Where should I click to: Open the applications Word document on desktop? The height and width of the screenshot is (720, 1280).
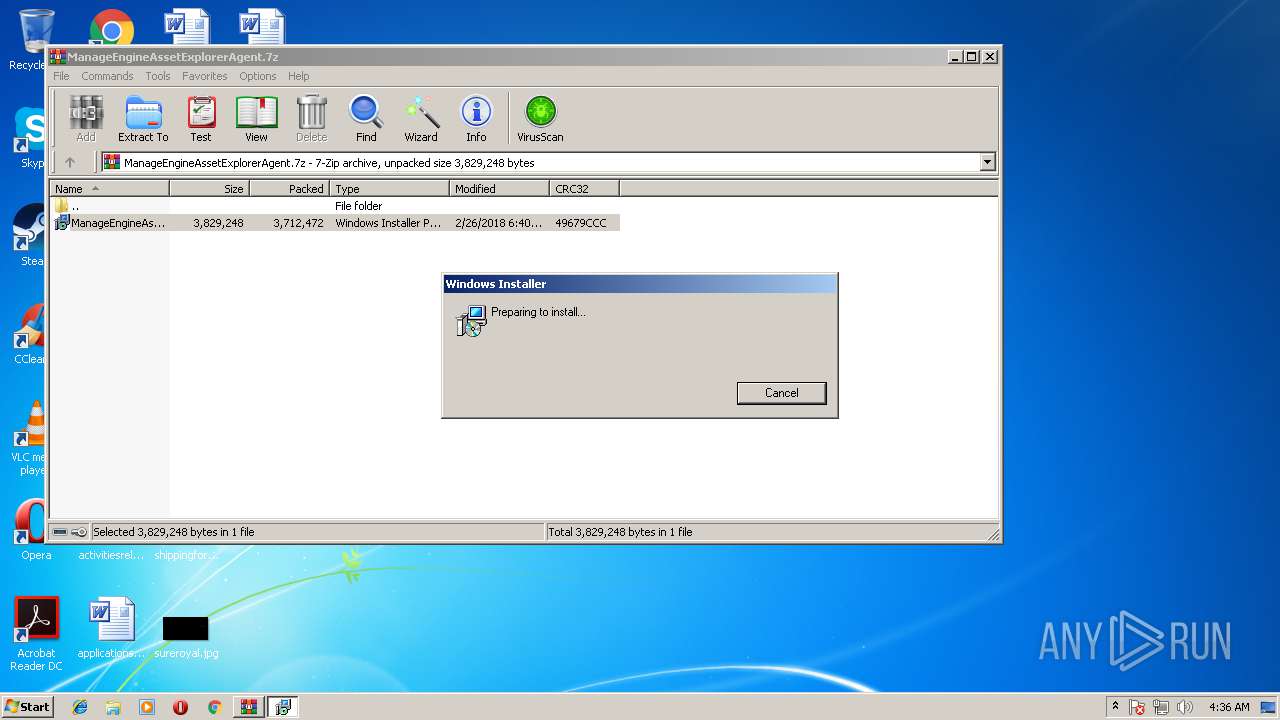coord(111,629)
